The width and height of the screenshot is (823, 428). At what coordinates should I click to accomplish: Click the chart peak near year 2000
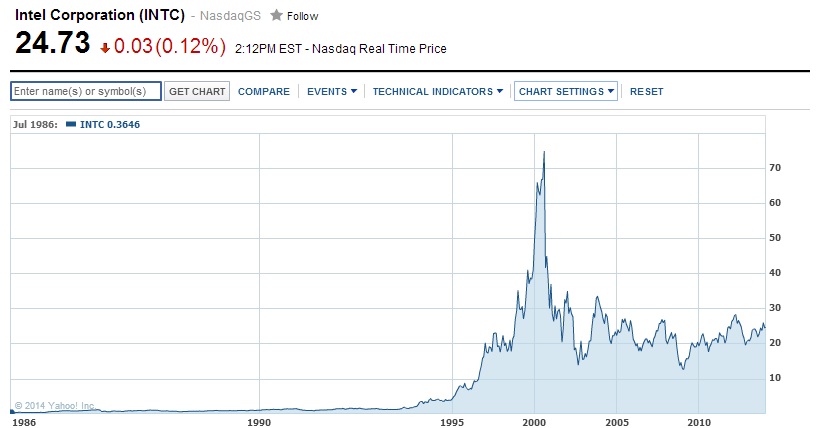pyautogui.click(x=544, y=152)
